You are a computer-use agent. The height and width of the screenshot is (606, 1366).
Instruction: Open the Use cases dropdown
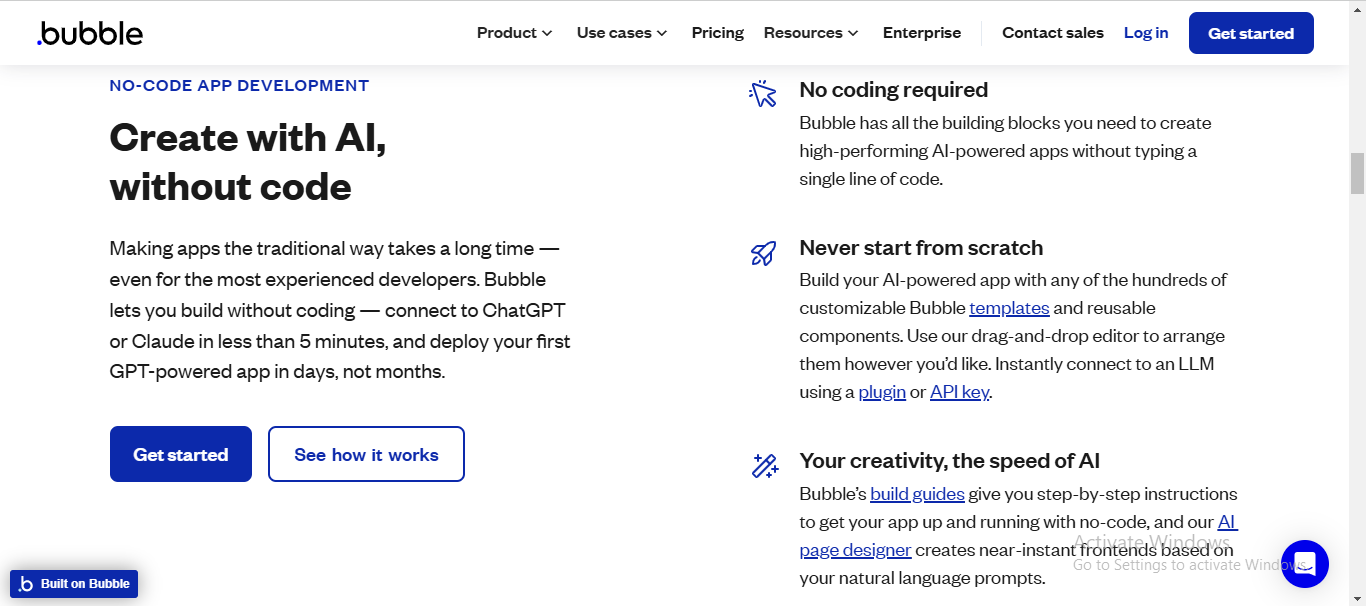pyautogui.click(x=621, y=32)
